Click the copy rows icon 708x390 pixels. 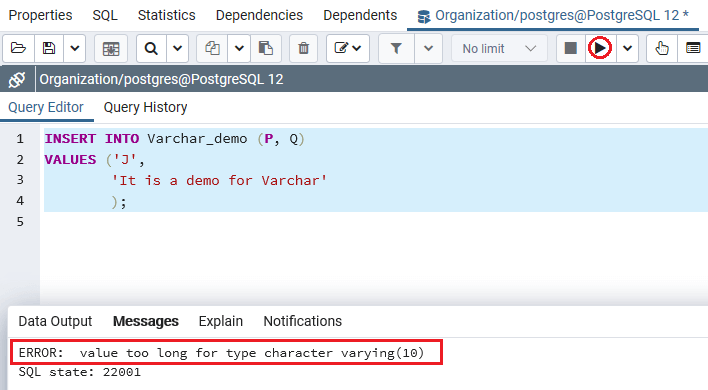[x=212, y=48]
